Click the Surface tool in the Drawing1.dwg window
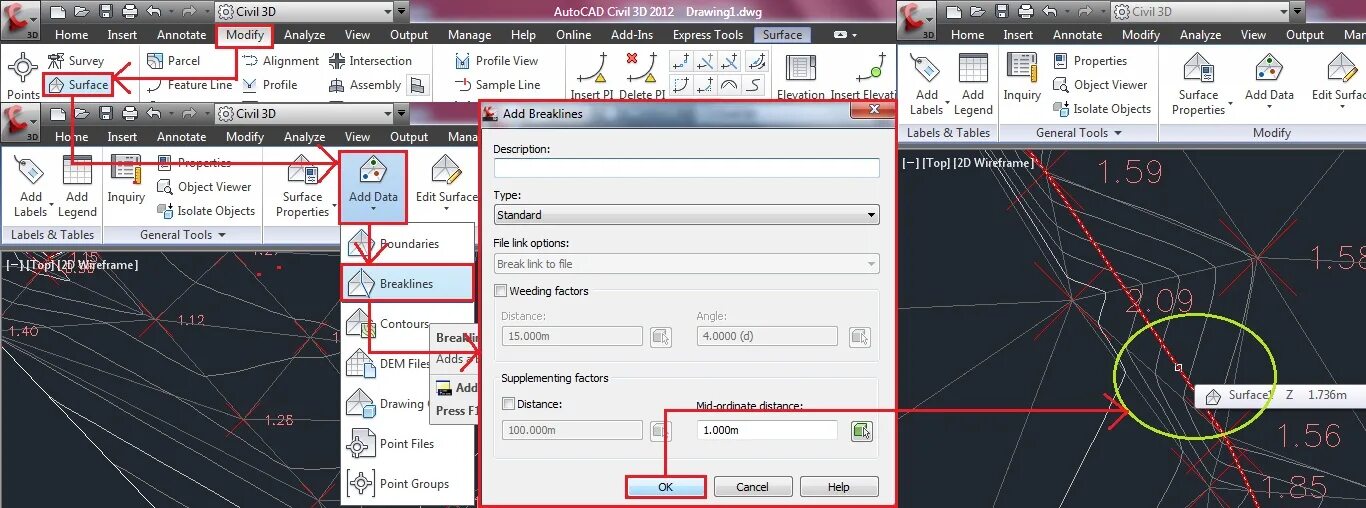Image resolution: width=1366 pixels, height=508 pixels. tap(78, 85)
